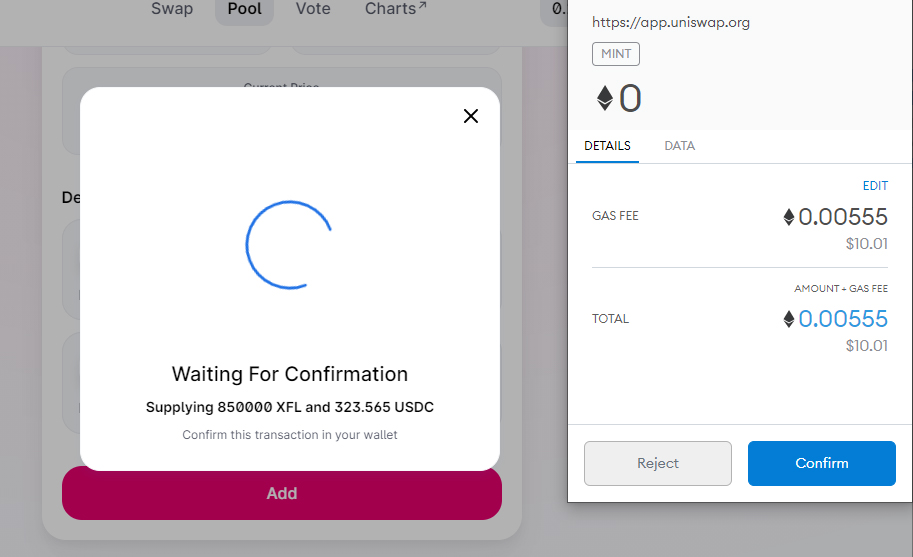Select the Pool navigation tab
This screenshot has height=557, width=913.
(x=245, y=9)
